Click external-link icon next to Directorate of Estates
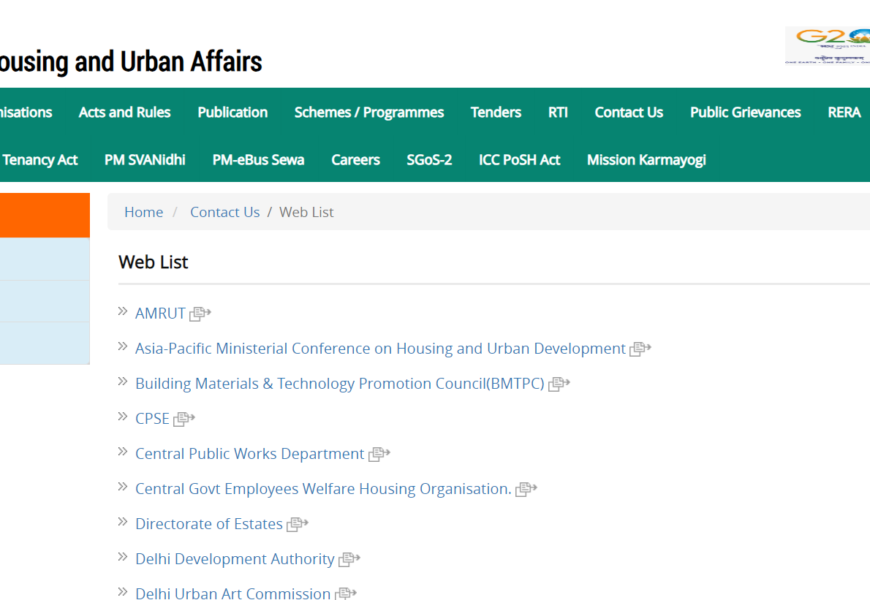Image resolution: width=870 pixels, height=600 pixels. coord(297,524)
